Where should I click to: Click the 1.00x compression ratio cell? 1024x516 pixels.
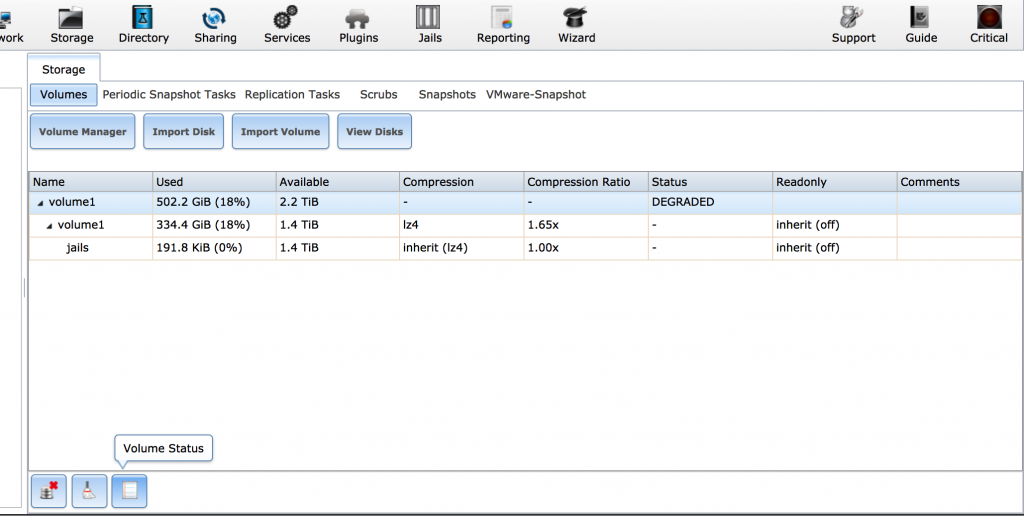coord(586,248)
